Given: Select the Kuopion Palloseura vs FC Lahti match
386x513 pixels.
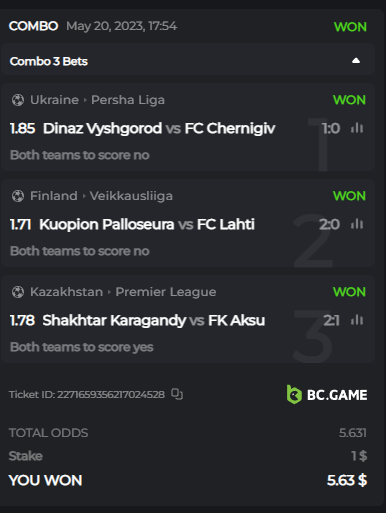Looking at the screenshot, I should (x=147, y=224).
